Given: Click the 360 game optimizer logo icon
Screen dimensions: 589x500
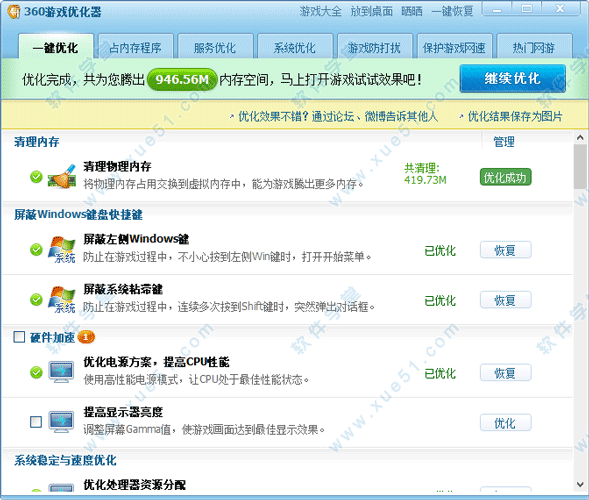Looking at the screenshot, I should pyautogui.click(x=14, y=11).
